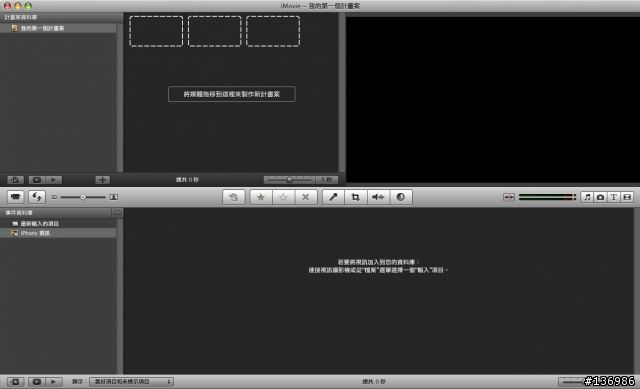Toggle event library visibility at bottom-left
The height and width of the screenshot is (389, 640).
coord(16,382)
